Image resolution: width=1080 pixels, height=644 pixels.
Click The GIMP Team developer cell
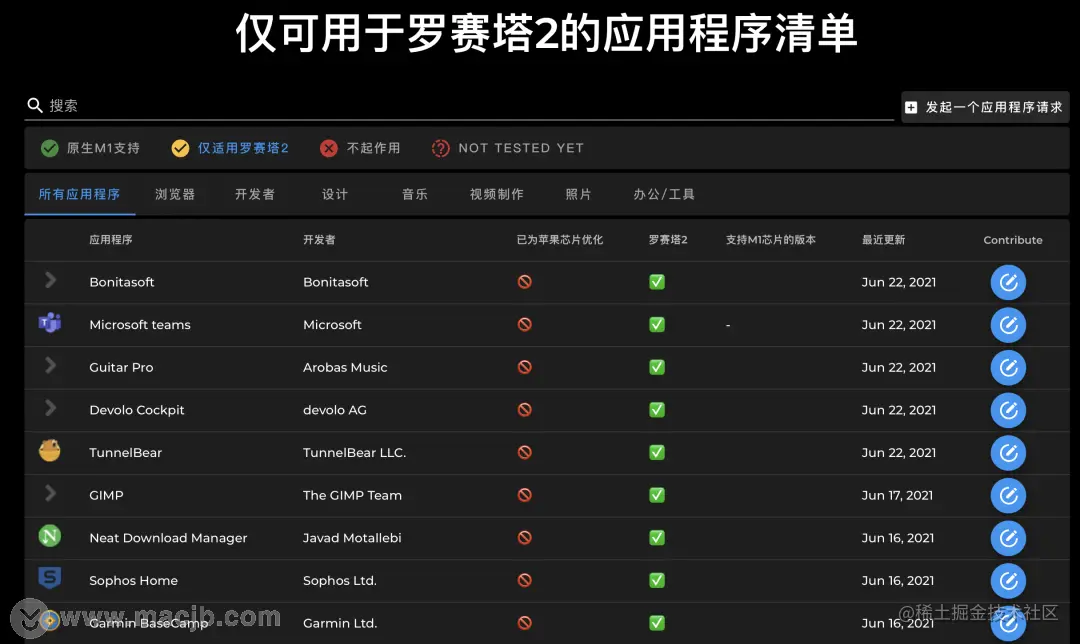tap(352, 496)
